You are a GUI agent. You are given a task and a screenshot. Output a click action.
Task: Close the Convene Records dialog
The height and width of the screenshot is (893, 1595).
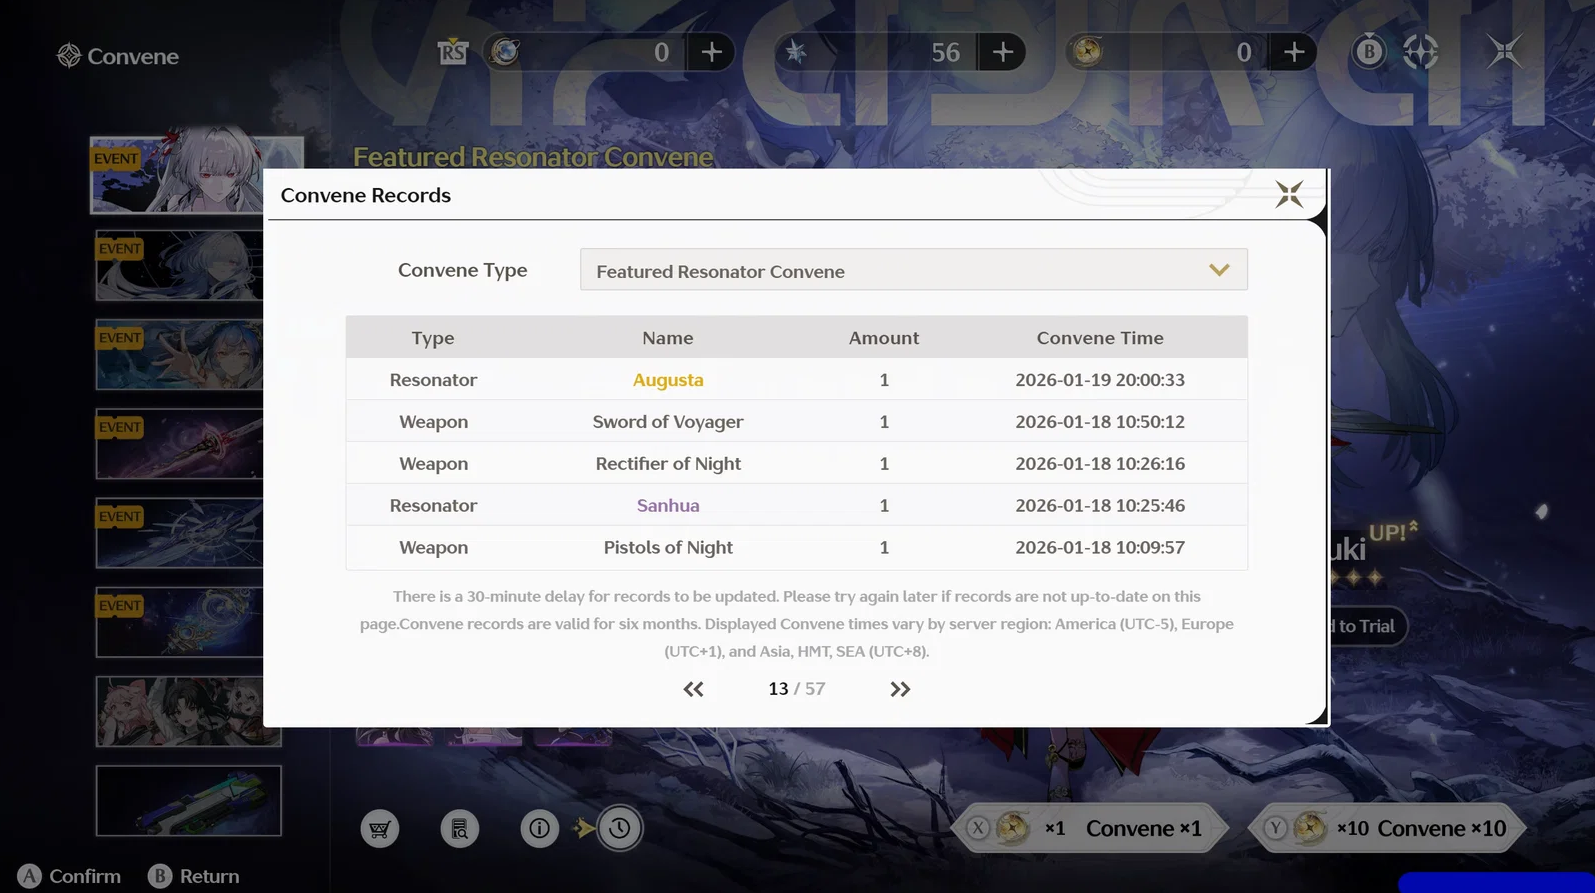(x=1289, y=194)
